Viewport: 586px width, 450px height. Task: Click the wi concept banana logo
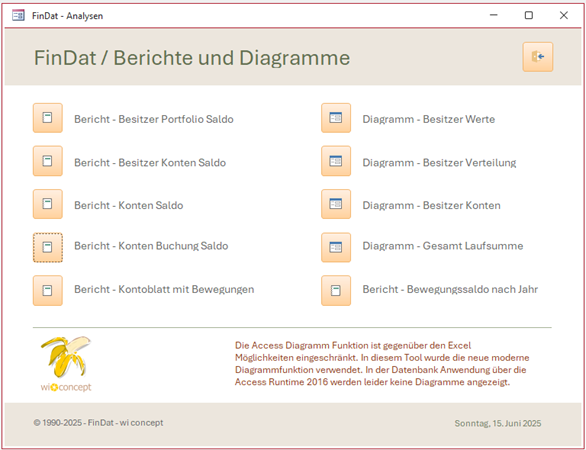coord(66,363)
